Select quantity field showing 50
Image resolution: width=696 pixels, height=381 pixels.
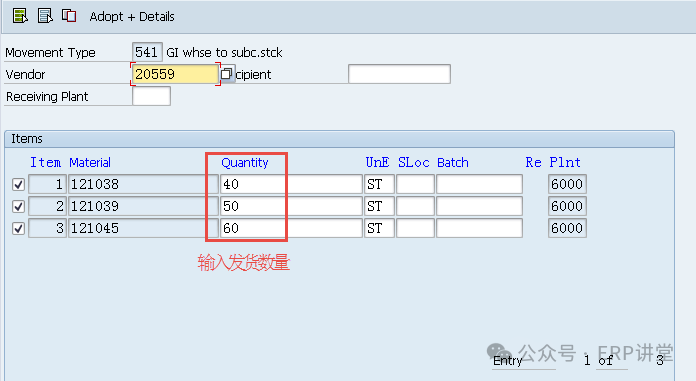[291, 206]
